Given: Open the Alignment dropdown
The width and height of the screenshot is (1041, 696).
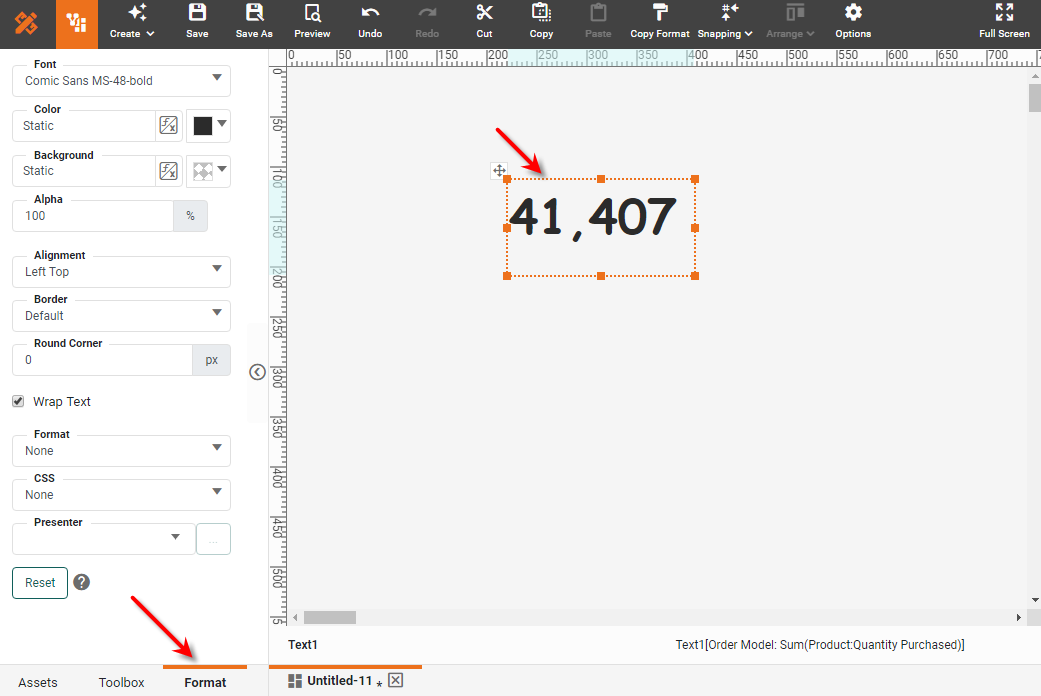Looking at the screenshot, I should 120,271.
